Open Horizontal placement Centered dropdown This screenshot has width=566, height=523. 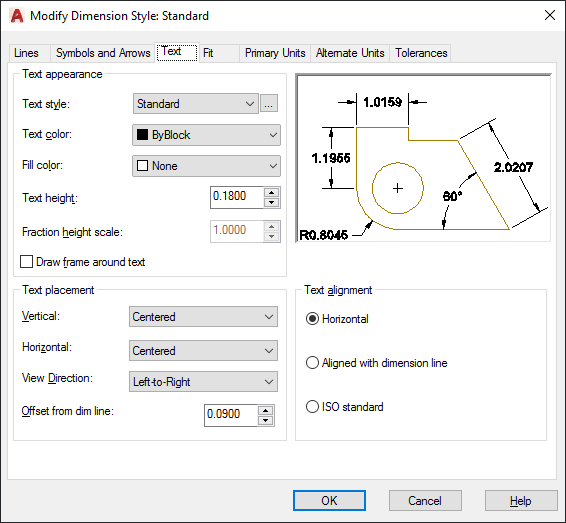click(x=203, y=350)
